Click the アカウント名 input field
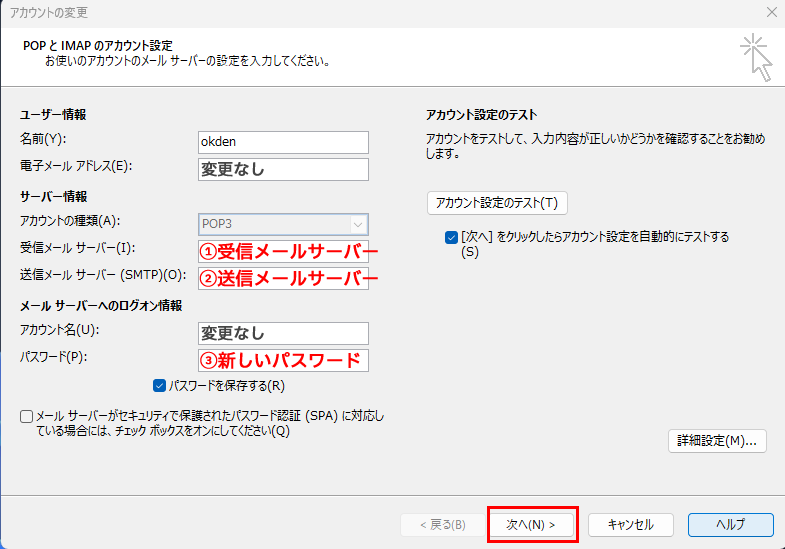The height and width of the screenshot is (549, 785). pyautogui.click(x=283, y=333)
